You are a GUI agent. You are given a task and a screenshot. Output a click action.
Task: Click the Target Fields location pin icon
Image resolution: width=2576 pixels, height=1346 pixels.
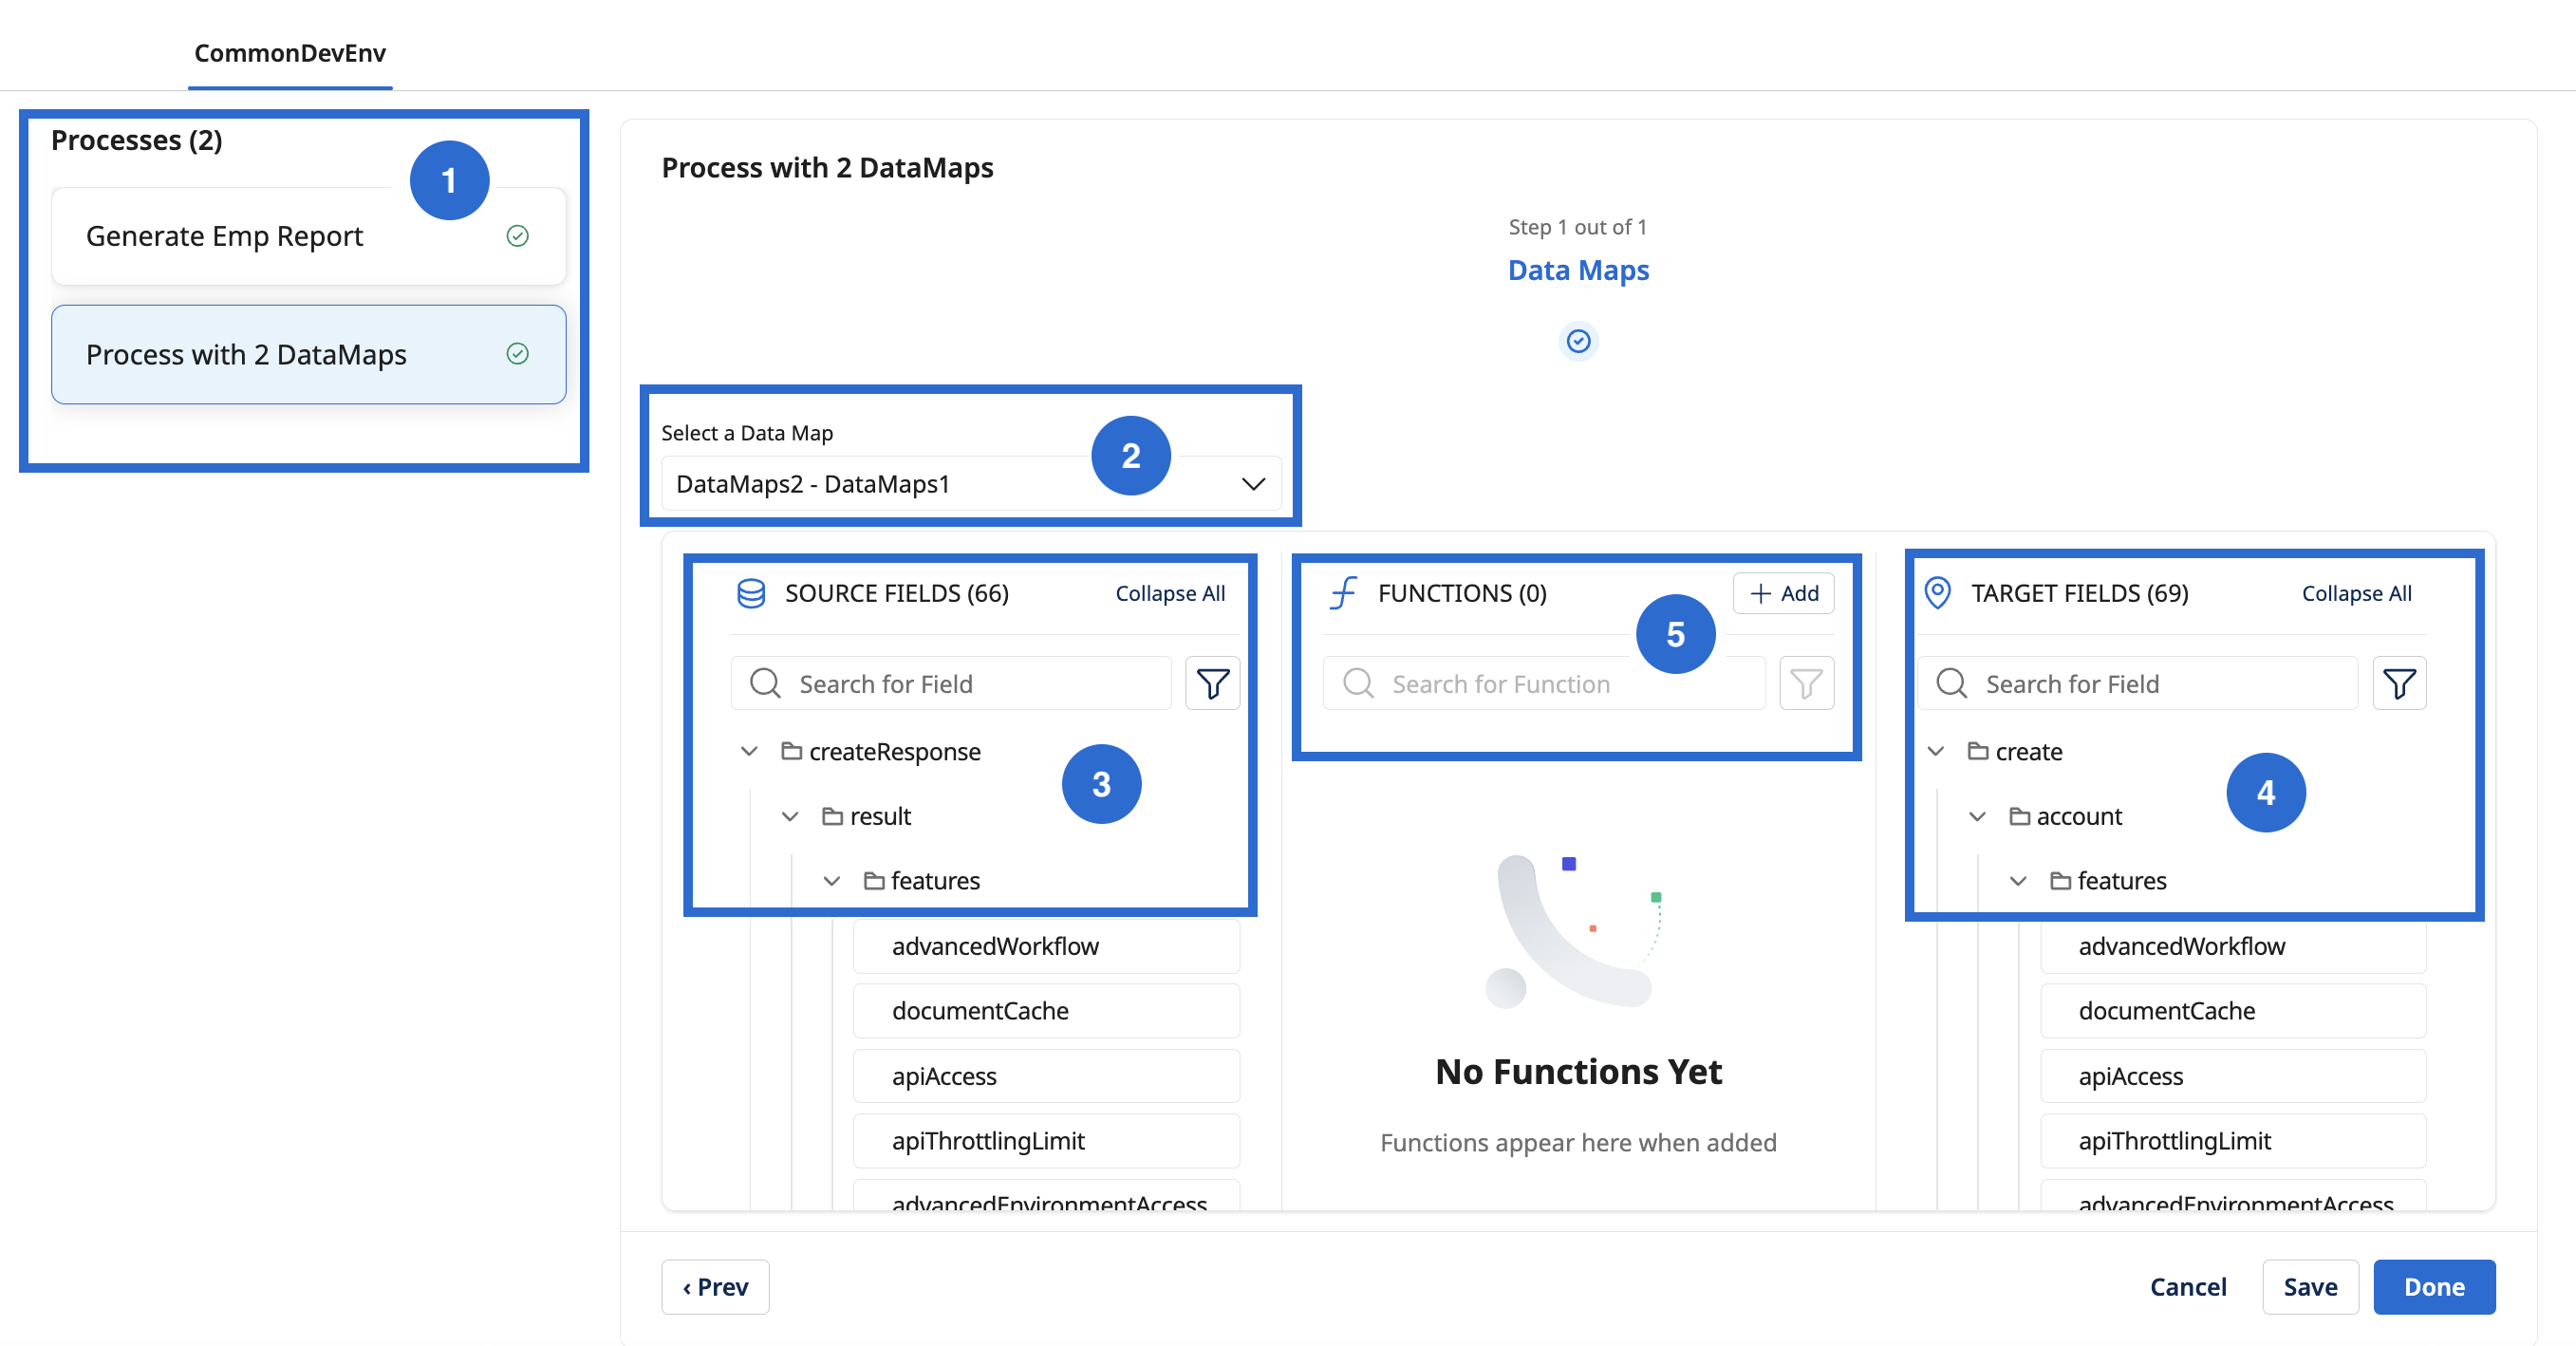pos(1937,593)
